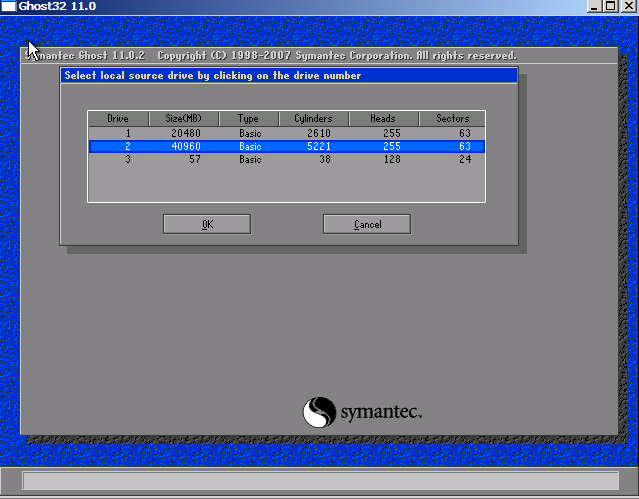The width and height of the screenshot is (639, 499).
Task: Click the Size(MB) column header
Action: (184, 119)
